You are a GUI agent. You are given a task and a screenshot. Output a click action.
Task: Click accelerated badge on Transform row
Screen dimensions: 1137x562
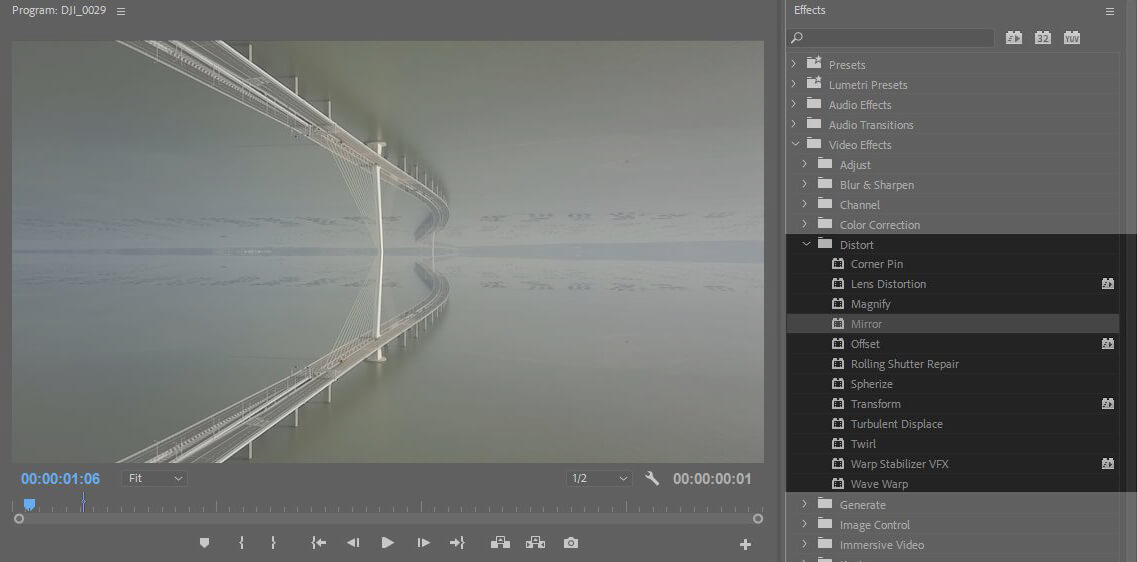tap(1107, 404)
